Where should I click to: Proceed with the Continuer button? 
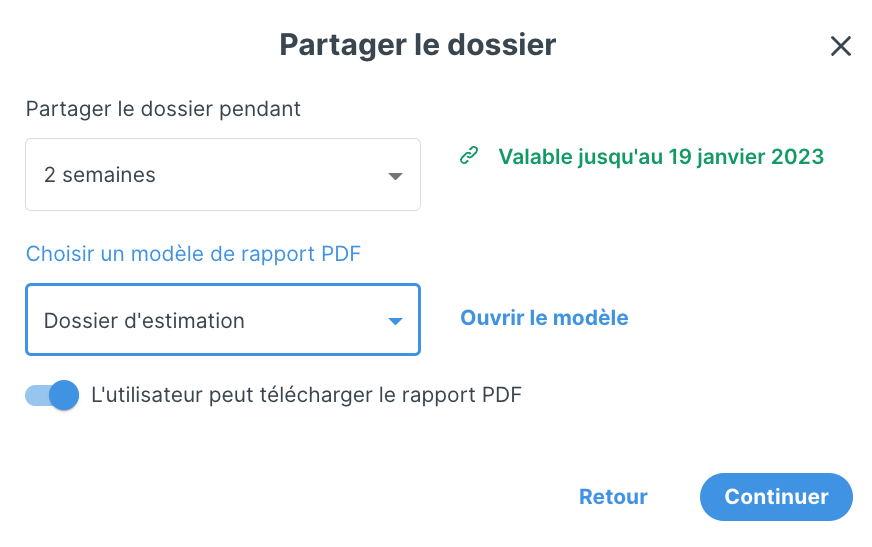[776, 497]
